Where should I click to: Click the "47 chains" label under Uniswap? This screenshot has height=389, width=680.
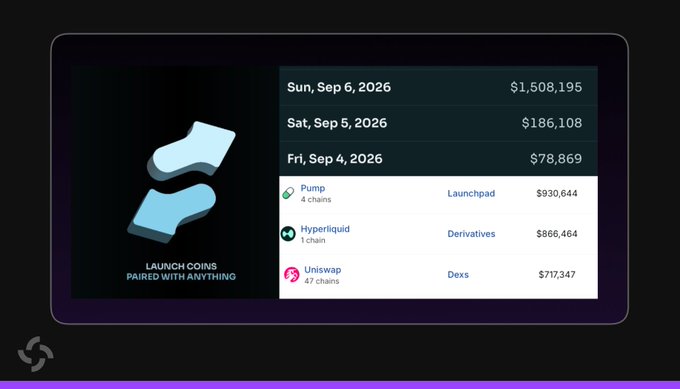321,281
